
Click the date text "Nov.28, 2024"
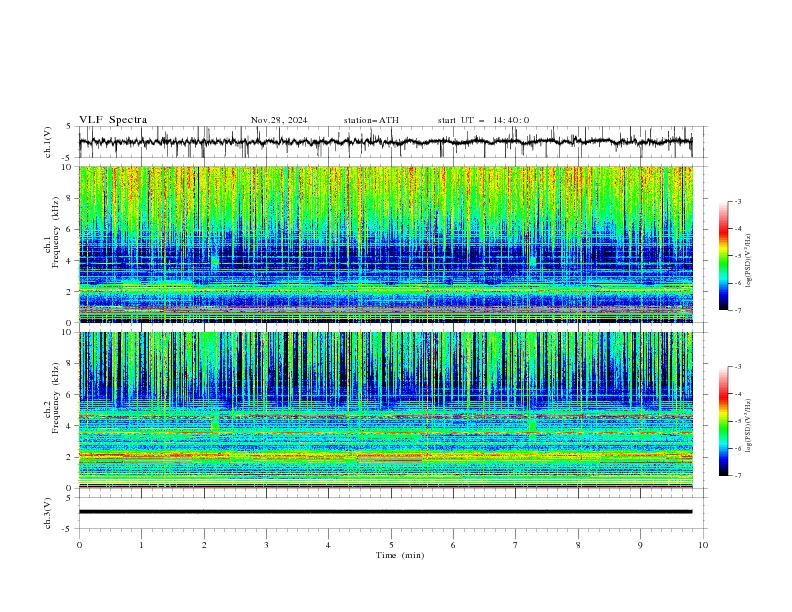tap(279, 120)
